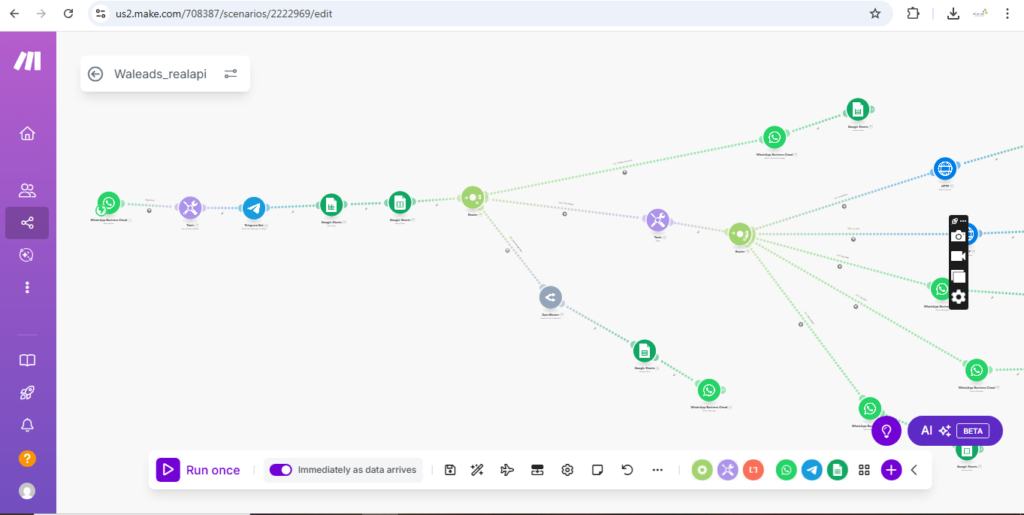This screenshot has width=1024, height=515.
Task: Click the Run once button
Action: coord(198,470)
